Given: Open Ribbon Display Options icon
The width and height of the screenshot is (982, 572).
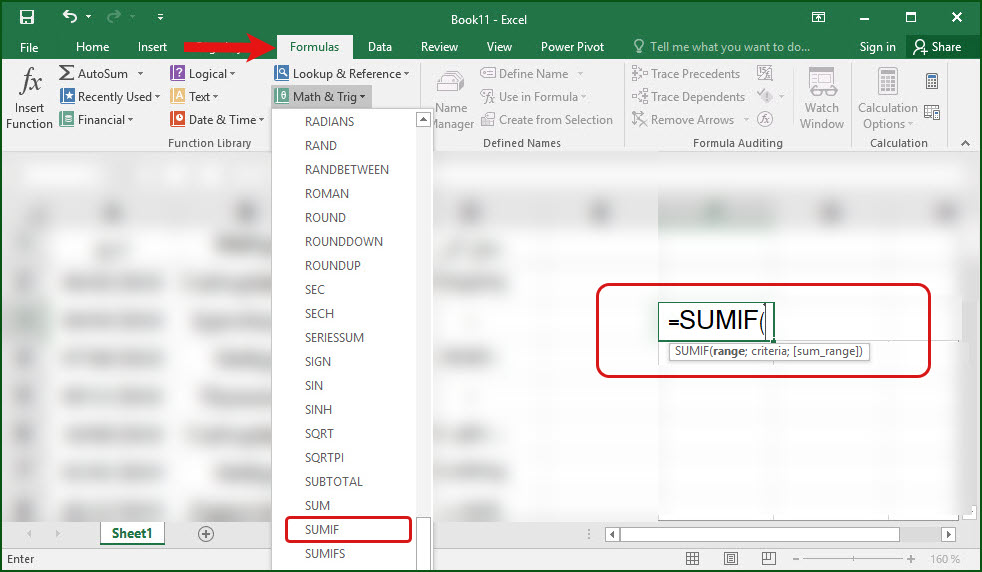Looking at the screenshot, I should coord(818,18).
